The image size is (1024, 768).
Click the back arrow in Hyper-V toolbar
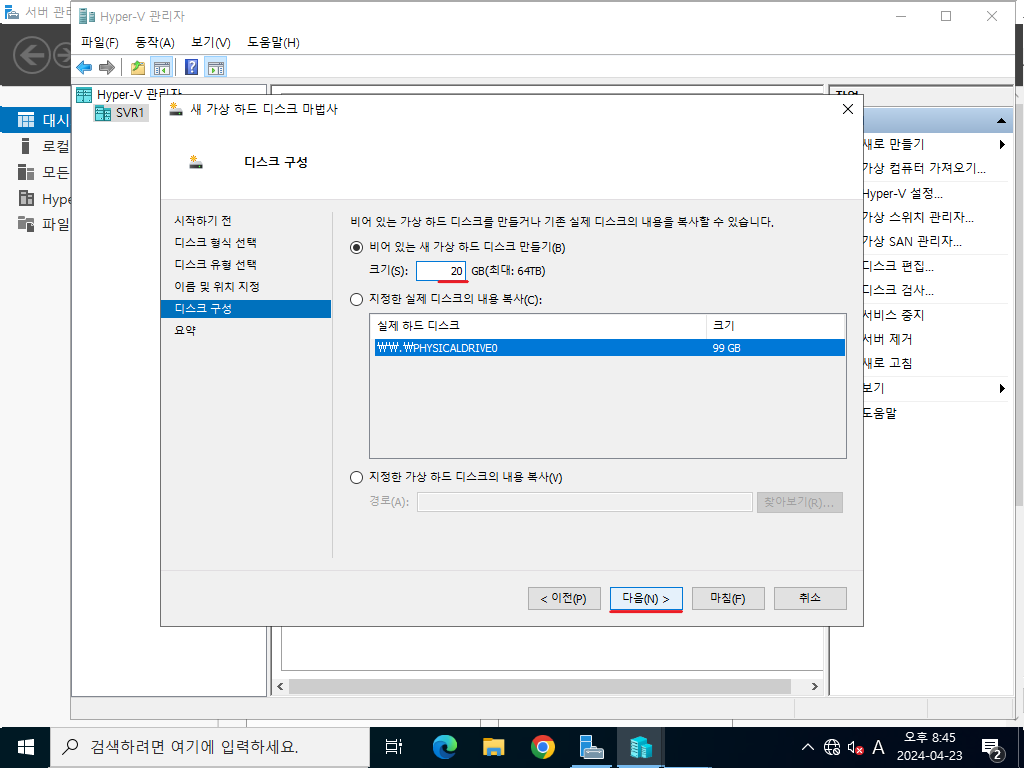tap(84, 67)
